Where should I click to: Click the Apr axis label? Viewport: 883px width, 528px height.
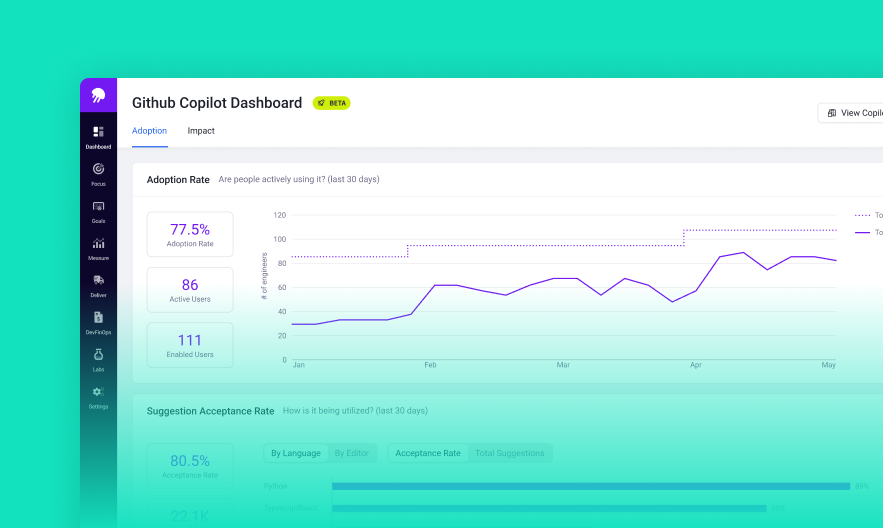696,365
